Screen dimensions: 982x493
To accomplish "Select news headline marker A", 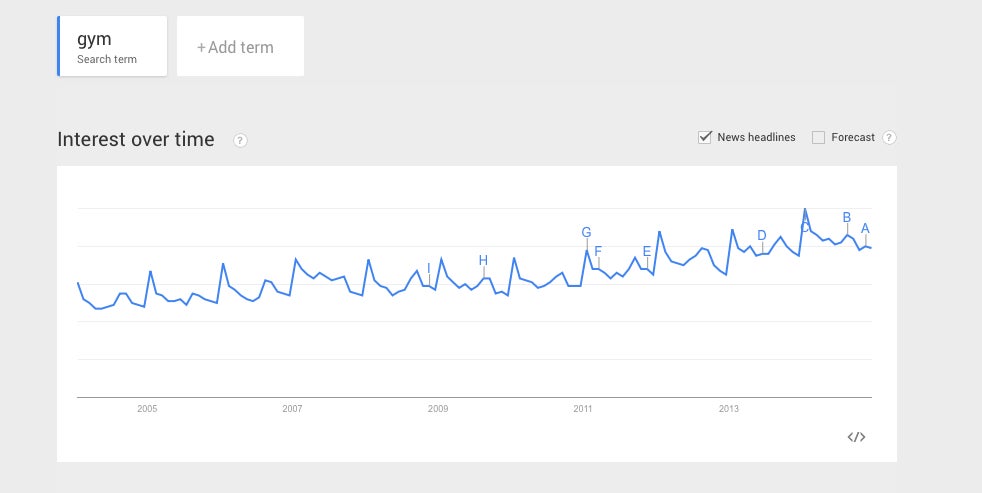I will 866,228.
